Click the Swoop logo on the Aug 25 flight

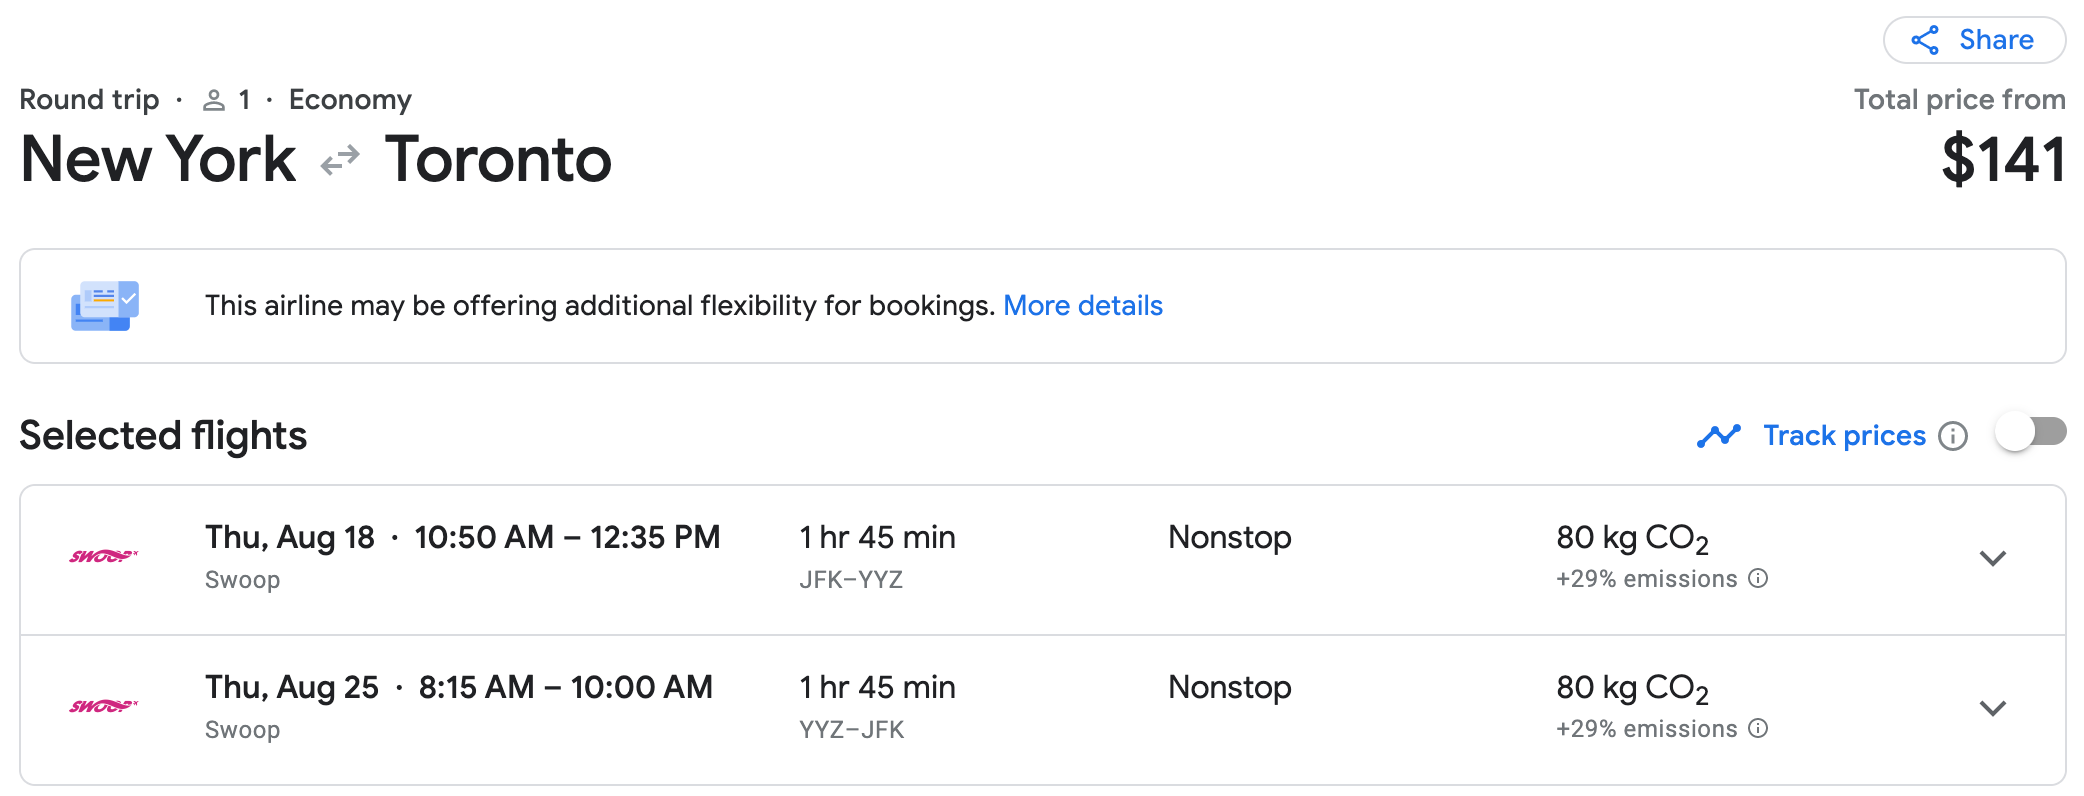[103, 706]
